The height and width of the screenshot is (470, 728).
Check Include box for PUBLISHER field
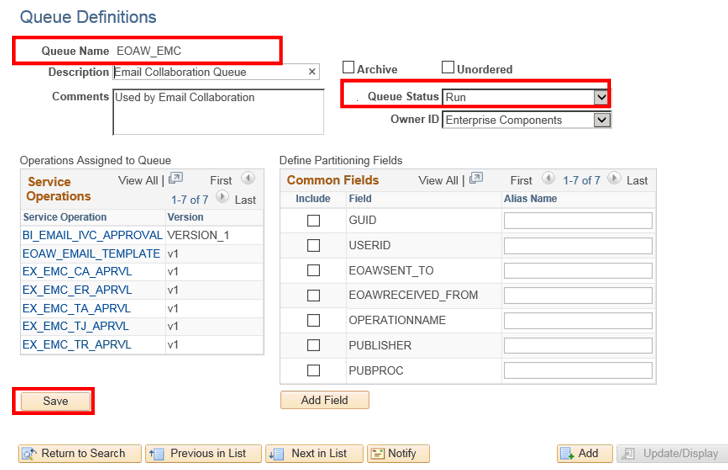point(313,345)
